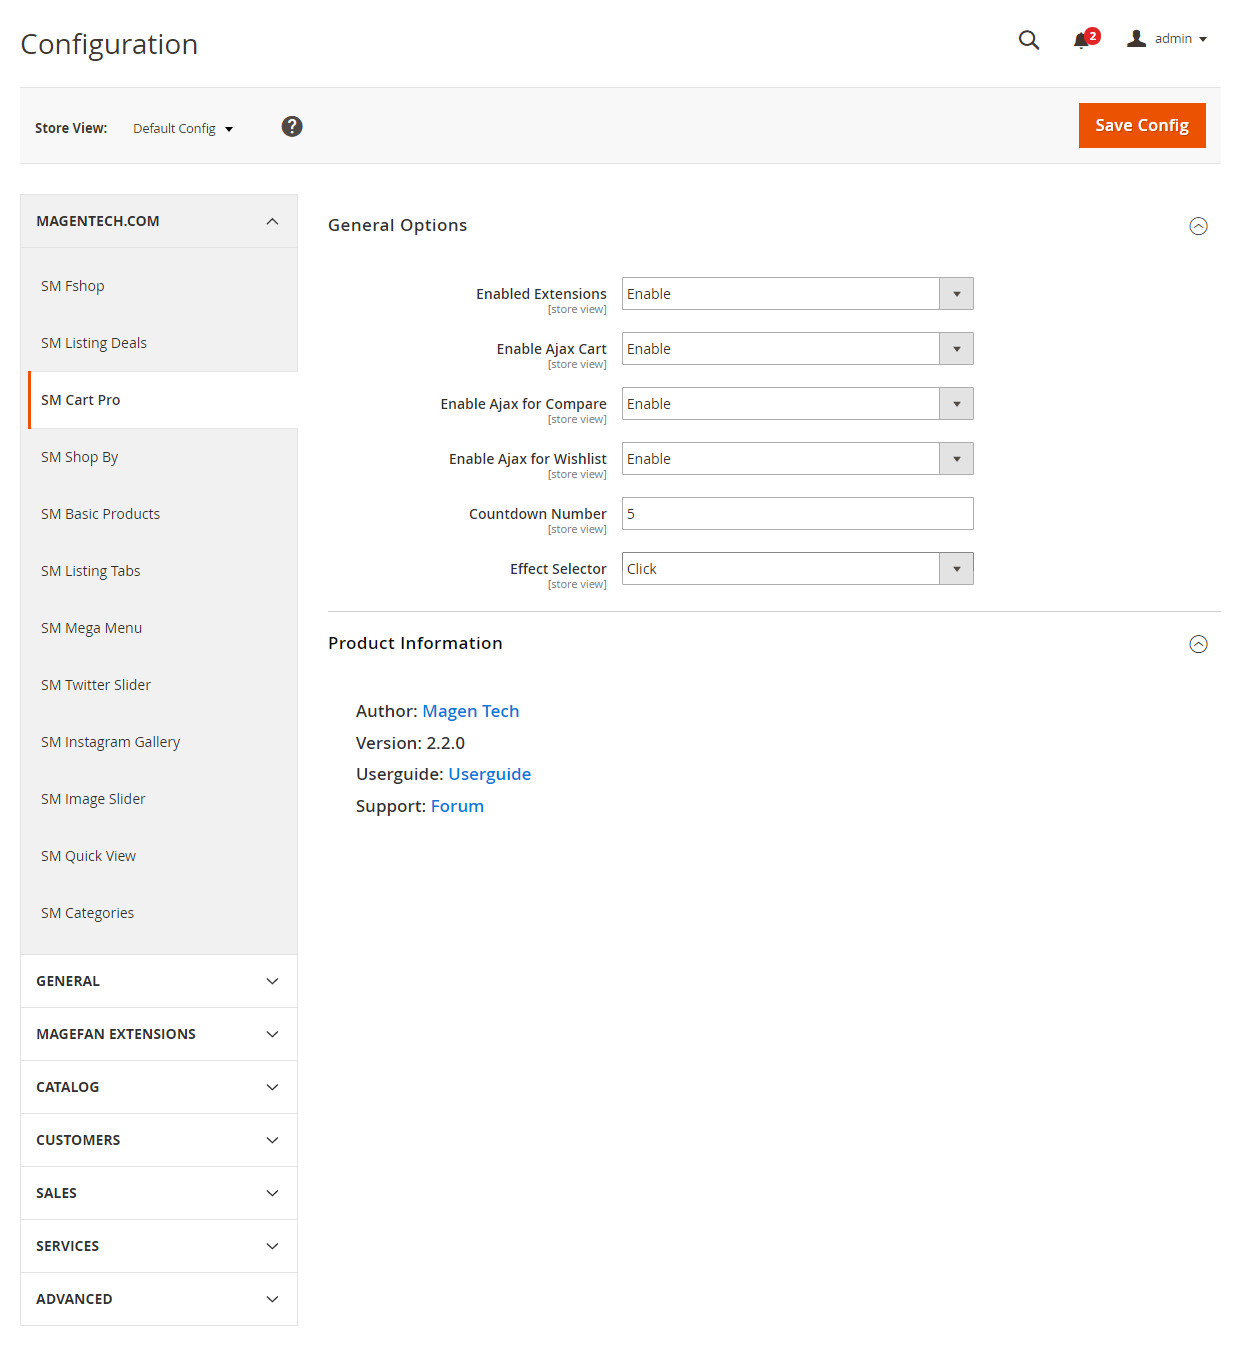Open the search magnifier icon
Image resolution: width=1251 pixels, height=1348 pixels.
[x=1028, y=40]
